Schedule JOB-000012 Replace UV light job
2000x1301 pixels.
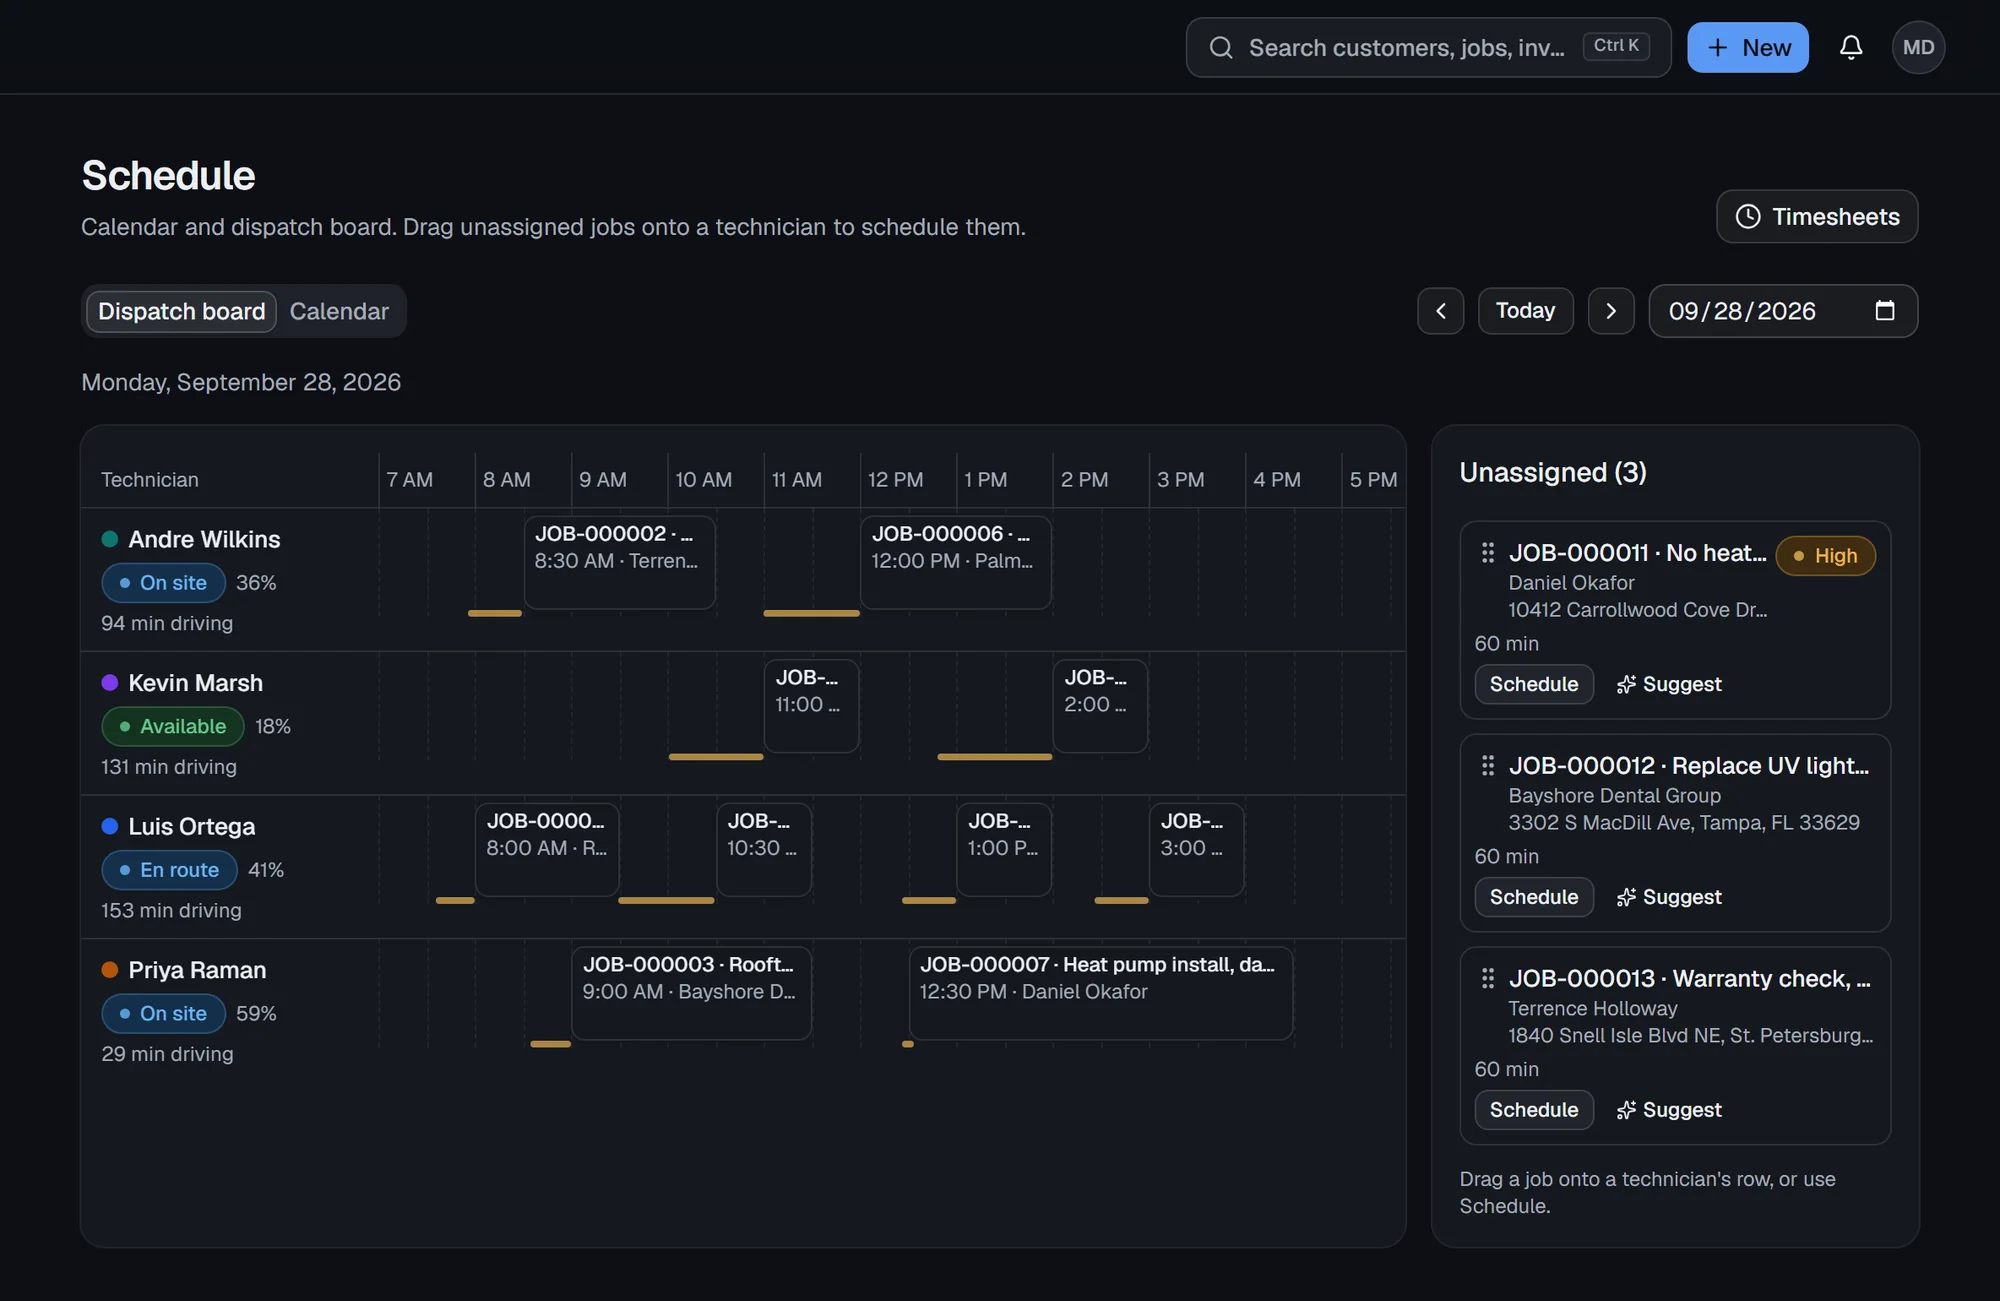tap(1534, 897)
